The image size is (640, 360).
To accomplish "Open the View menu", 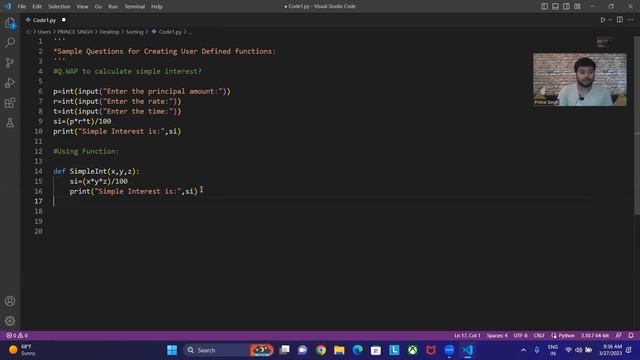I will tap(82, 7).
